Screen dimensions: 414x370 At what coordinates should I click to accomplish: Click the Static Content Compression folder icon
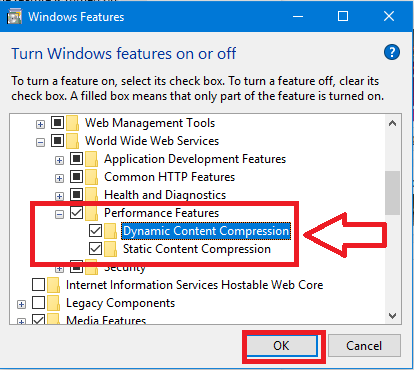point(110,249)
